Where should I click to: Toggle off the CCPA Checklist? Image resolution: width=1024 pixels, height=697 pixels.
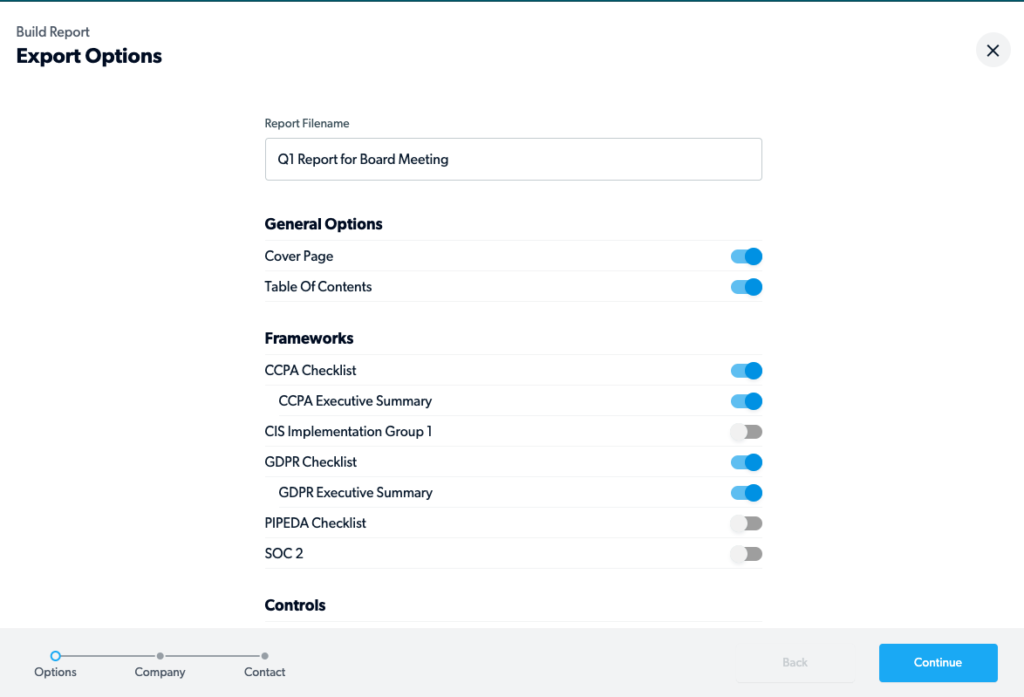tap(746, 370)
